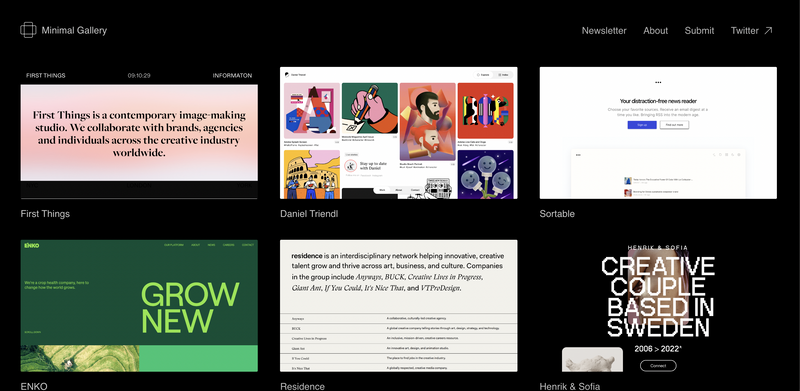Open the Twitter link
The width and height of the screenshot is (800, 391).
(744, 31)
